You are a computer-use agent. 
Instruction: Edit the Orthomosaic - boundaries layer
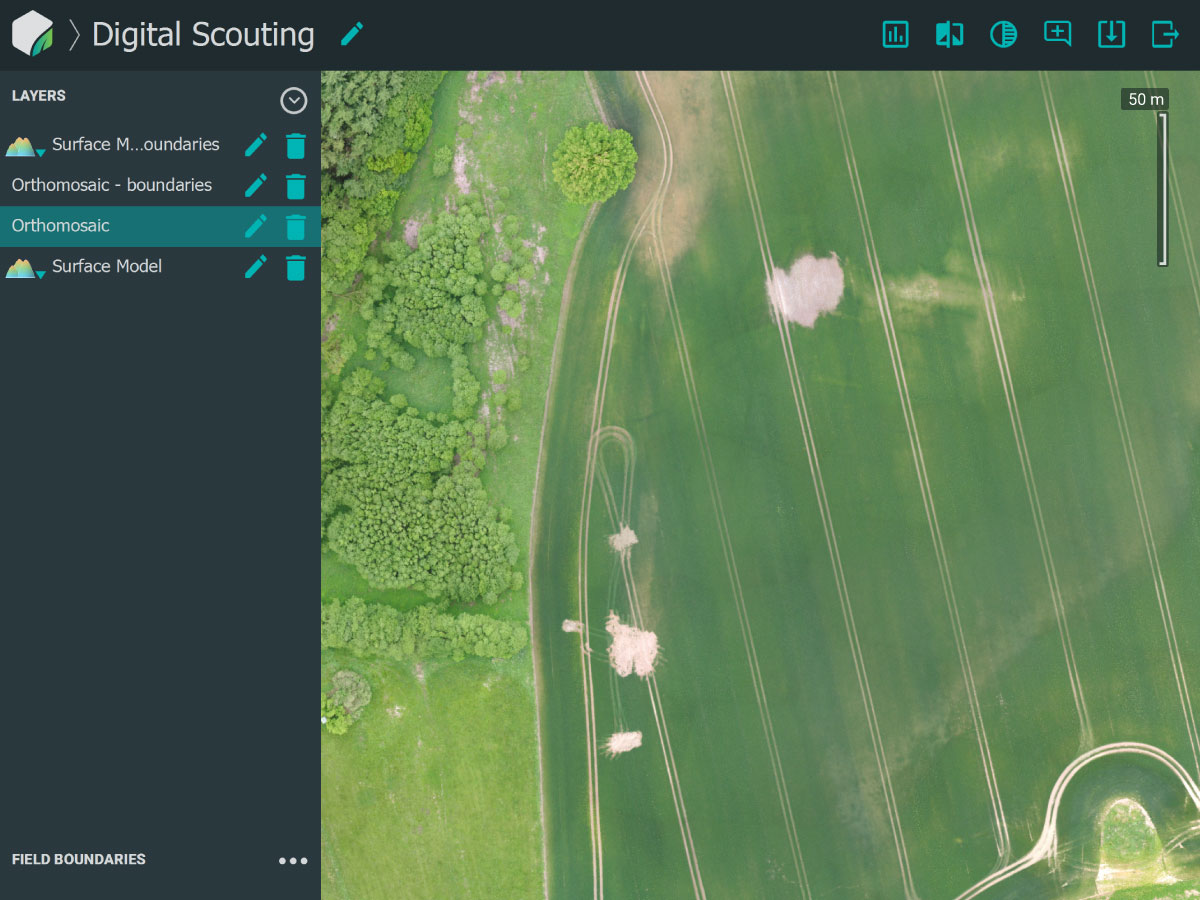(x=255, y=185)
